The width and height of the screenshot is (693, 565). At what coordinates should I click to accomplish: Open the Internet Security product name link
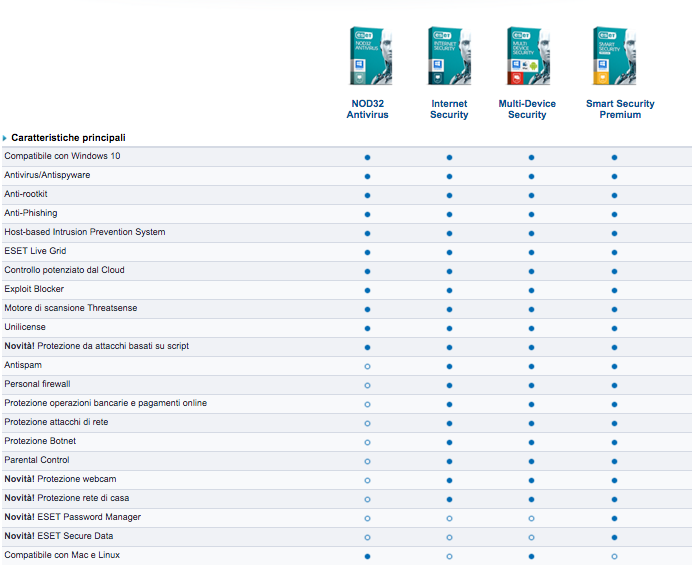[449, 109]
